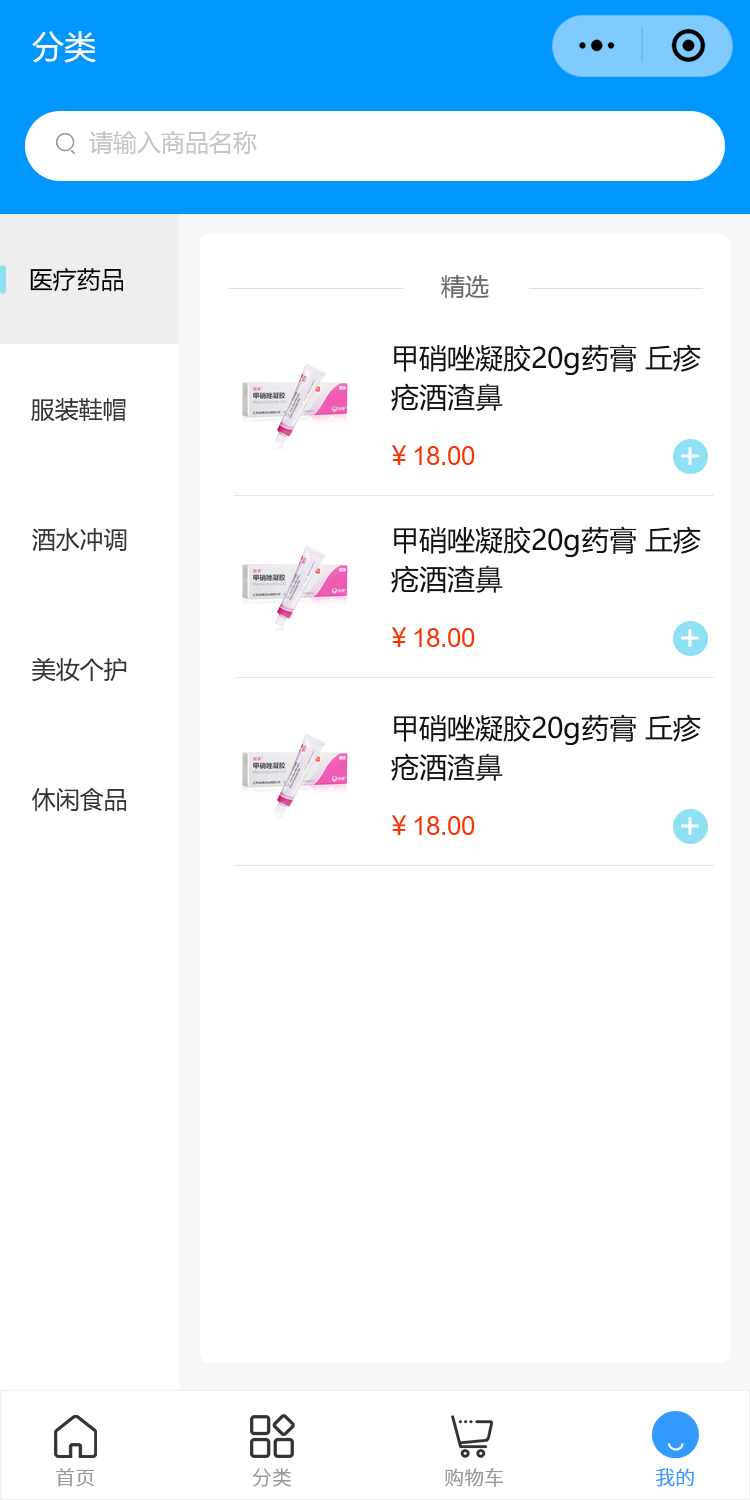750x1500 pixels.
Task: Open the 购物车 shopping cart tab
Action: [x=473, y=1449]
